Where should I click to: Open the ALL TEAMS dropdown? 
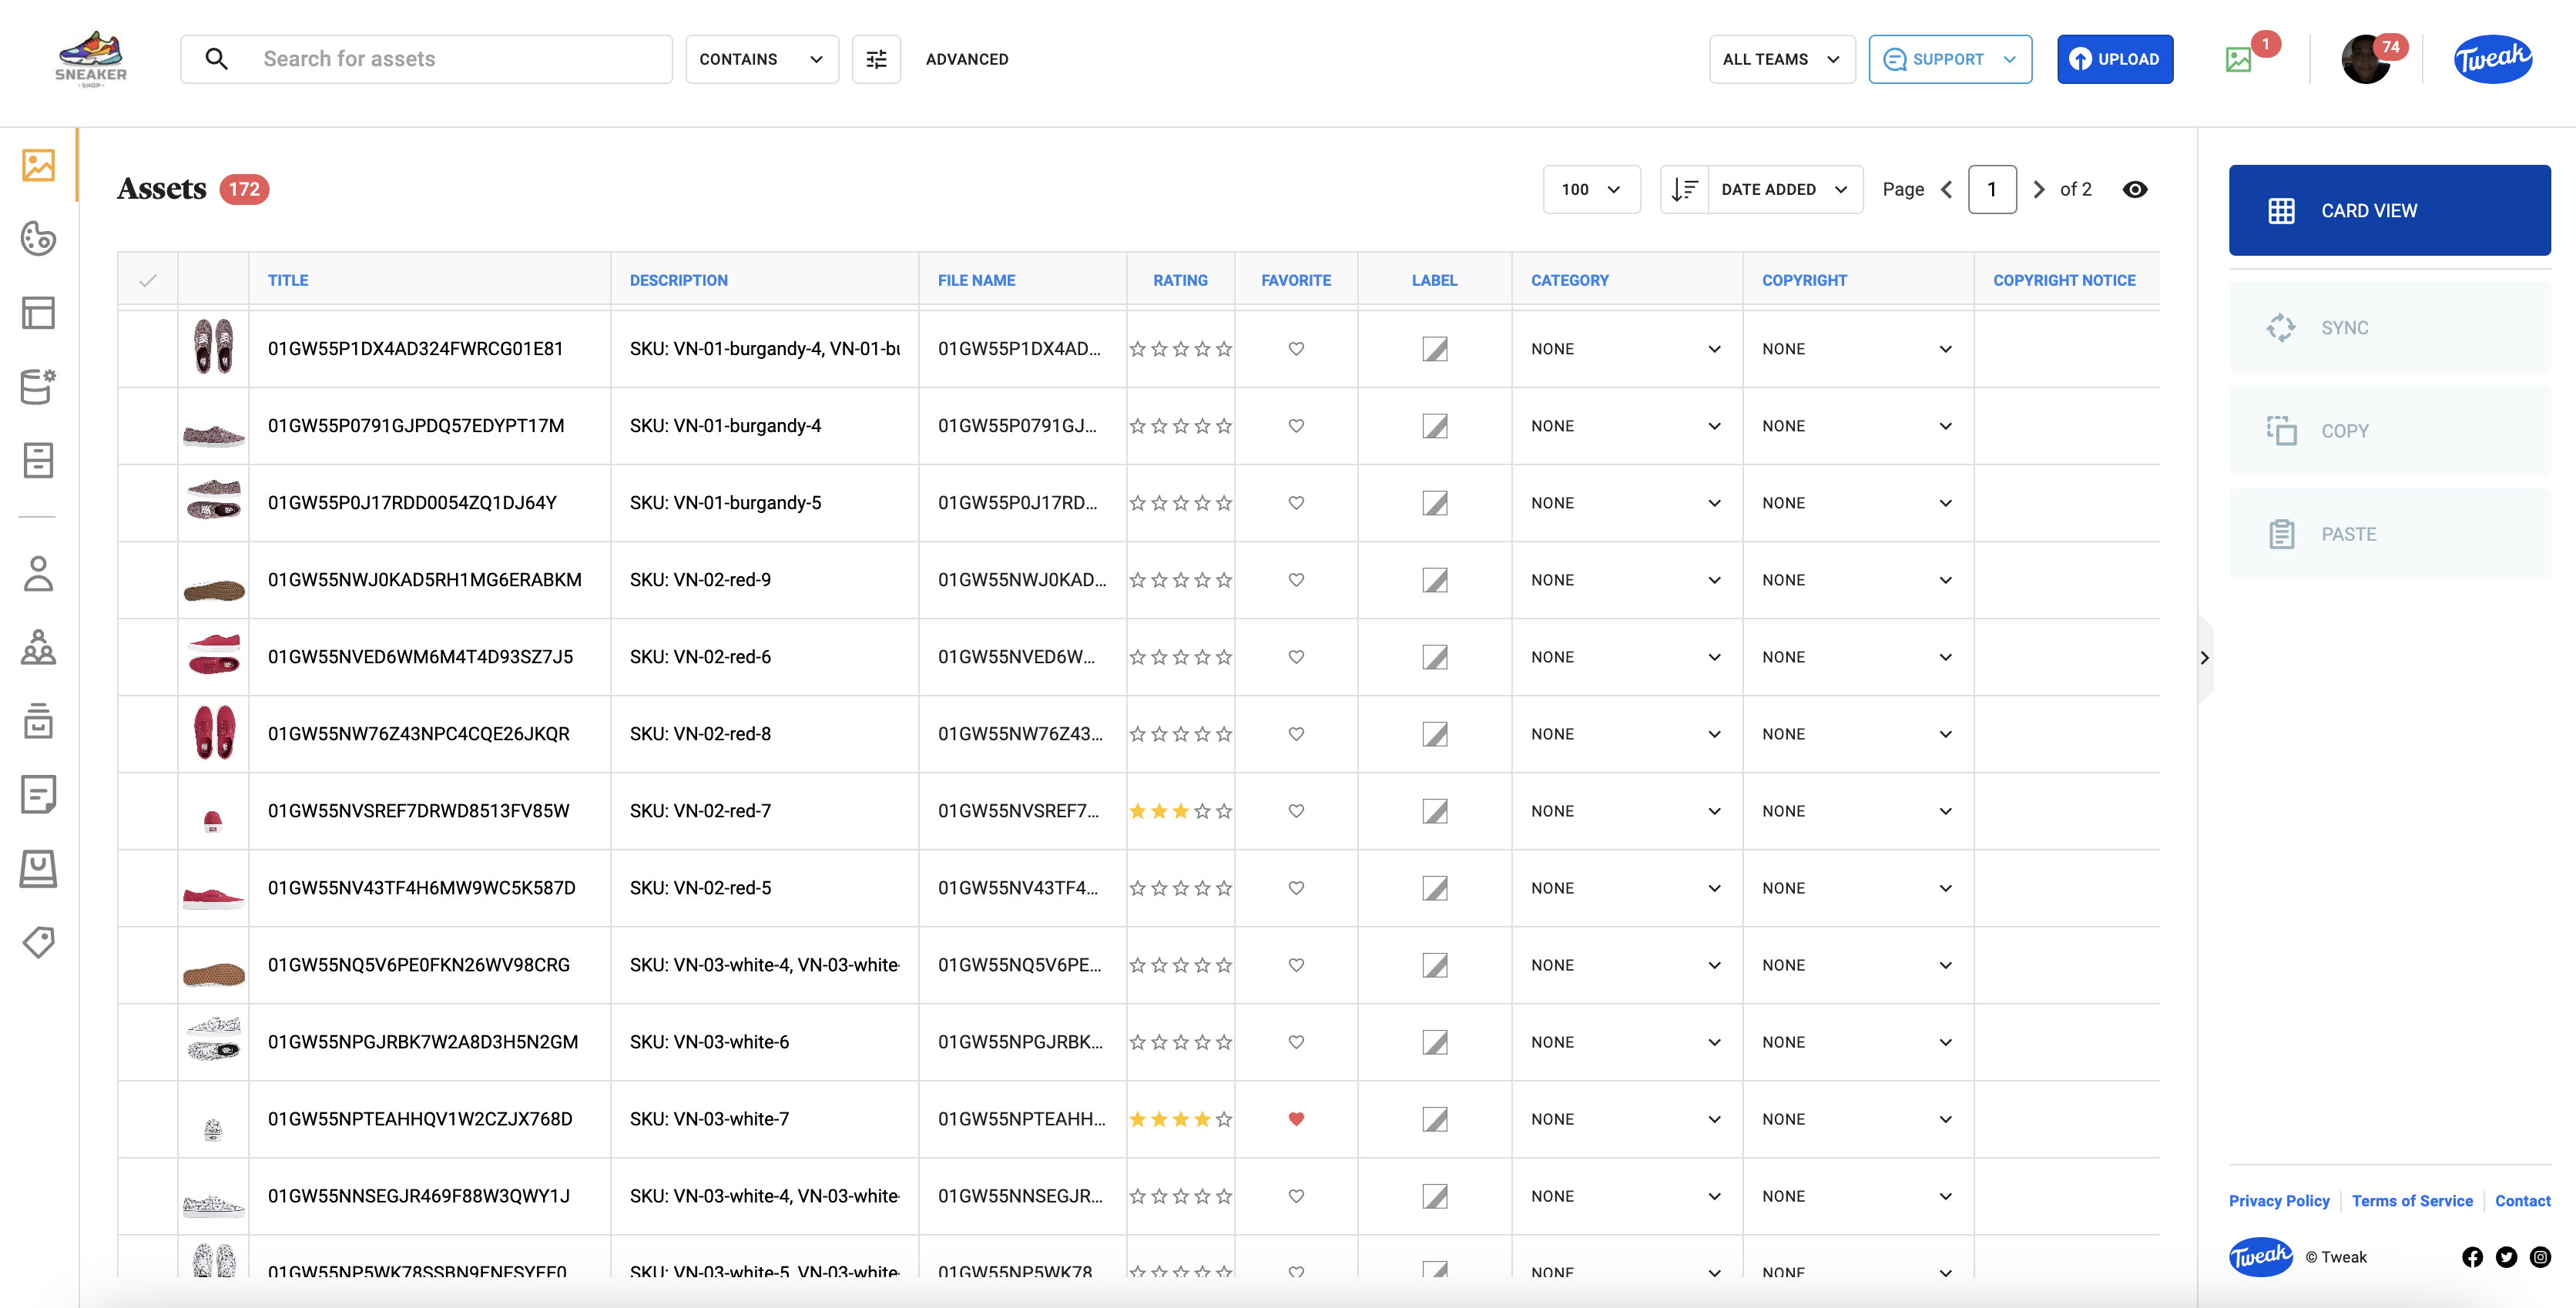[x=1781, y=59]
